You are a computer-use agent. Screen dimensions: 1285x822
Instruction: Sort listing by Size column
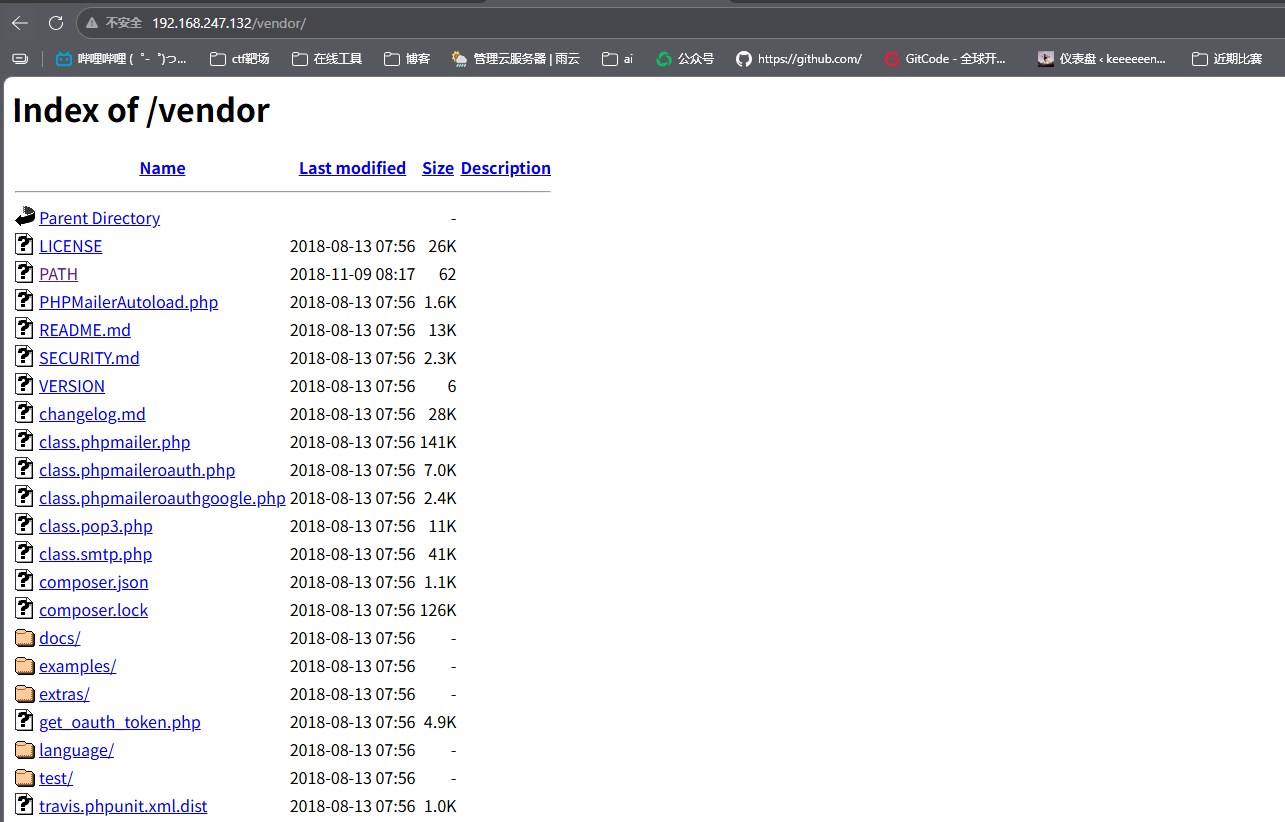point(438,168)
